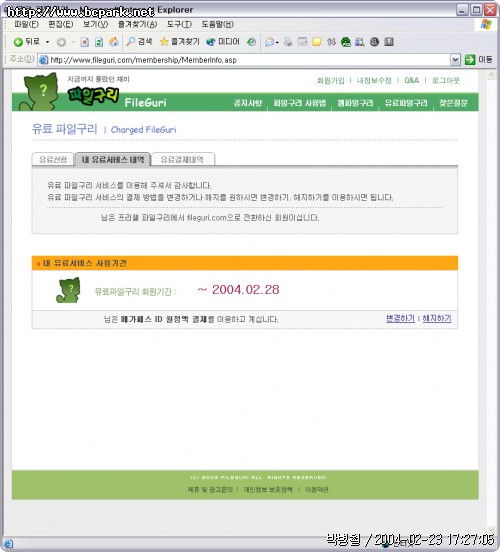Click the FileGuri text logo

145,102
